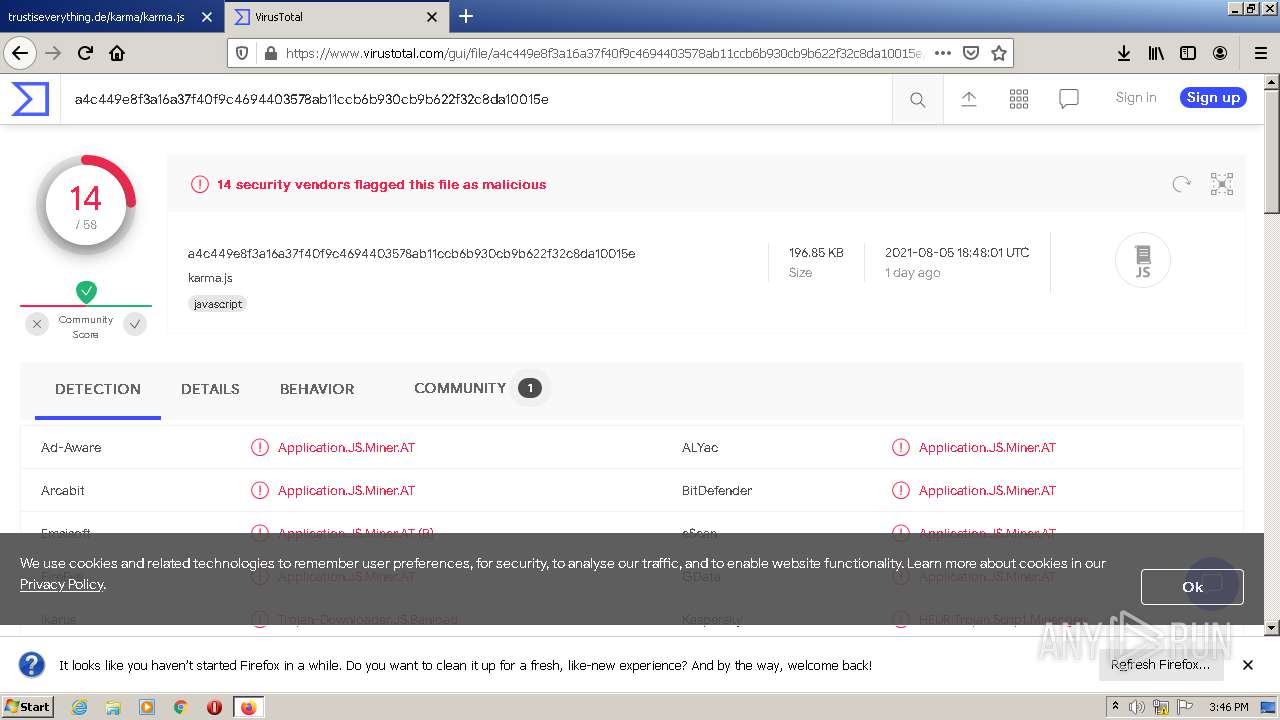Switch to the BEHAVIOR tab
The height and width of the screenshot is (720, 1280).
tap(317, 389)
